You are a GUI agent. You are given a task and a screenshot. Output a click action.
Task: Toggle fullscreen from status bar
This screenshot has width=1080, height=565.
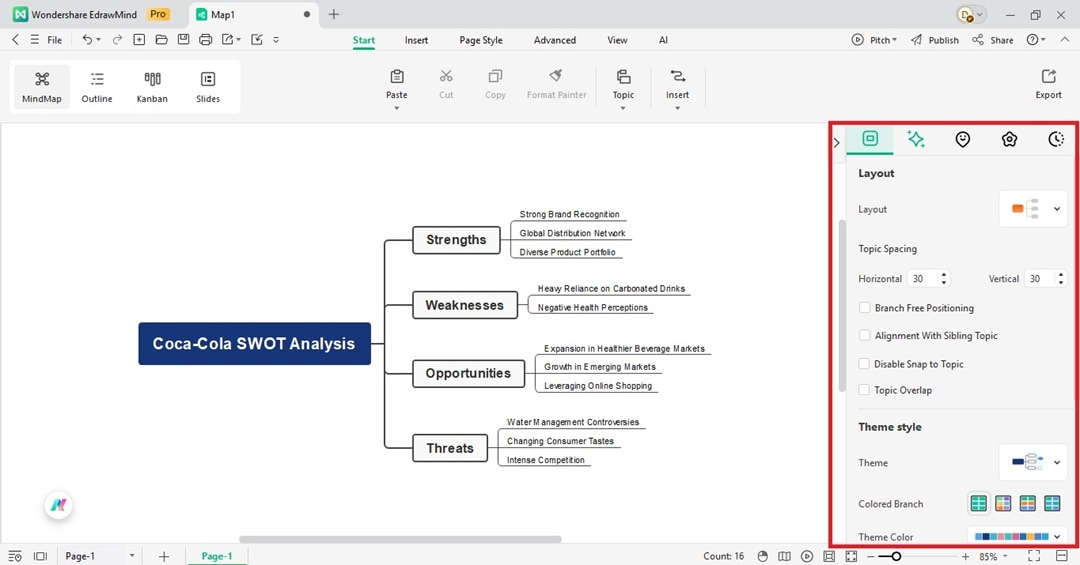click(x=1034, y=556)
